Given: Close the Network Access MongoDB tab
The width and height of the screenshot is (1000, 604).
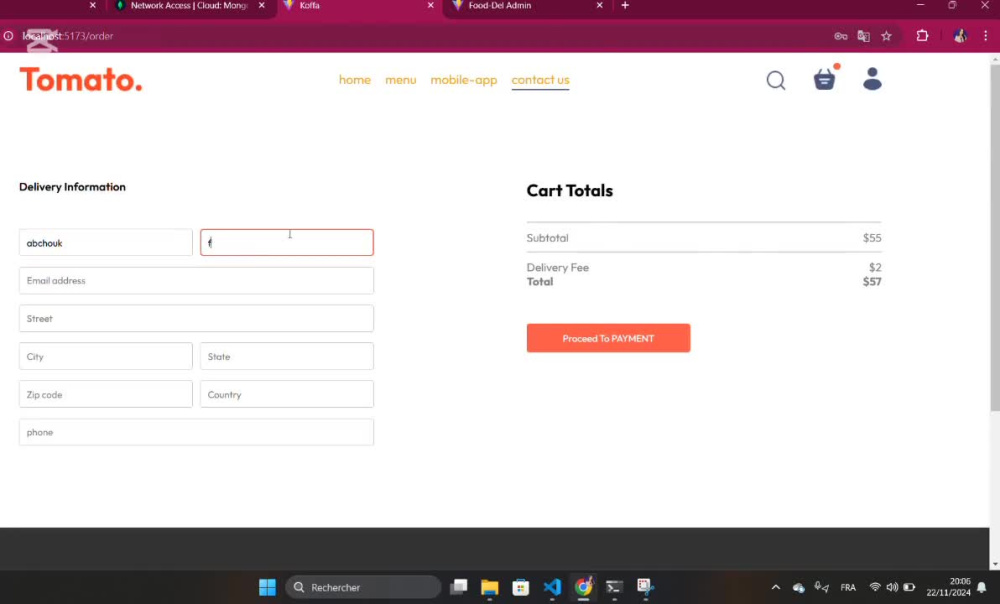Looking at the screenshot, I should click(x=261, y=5).
